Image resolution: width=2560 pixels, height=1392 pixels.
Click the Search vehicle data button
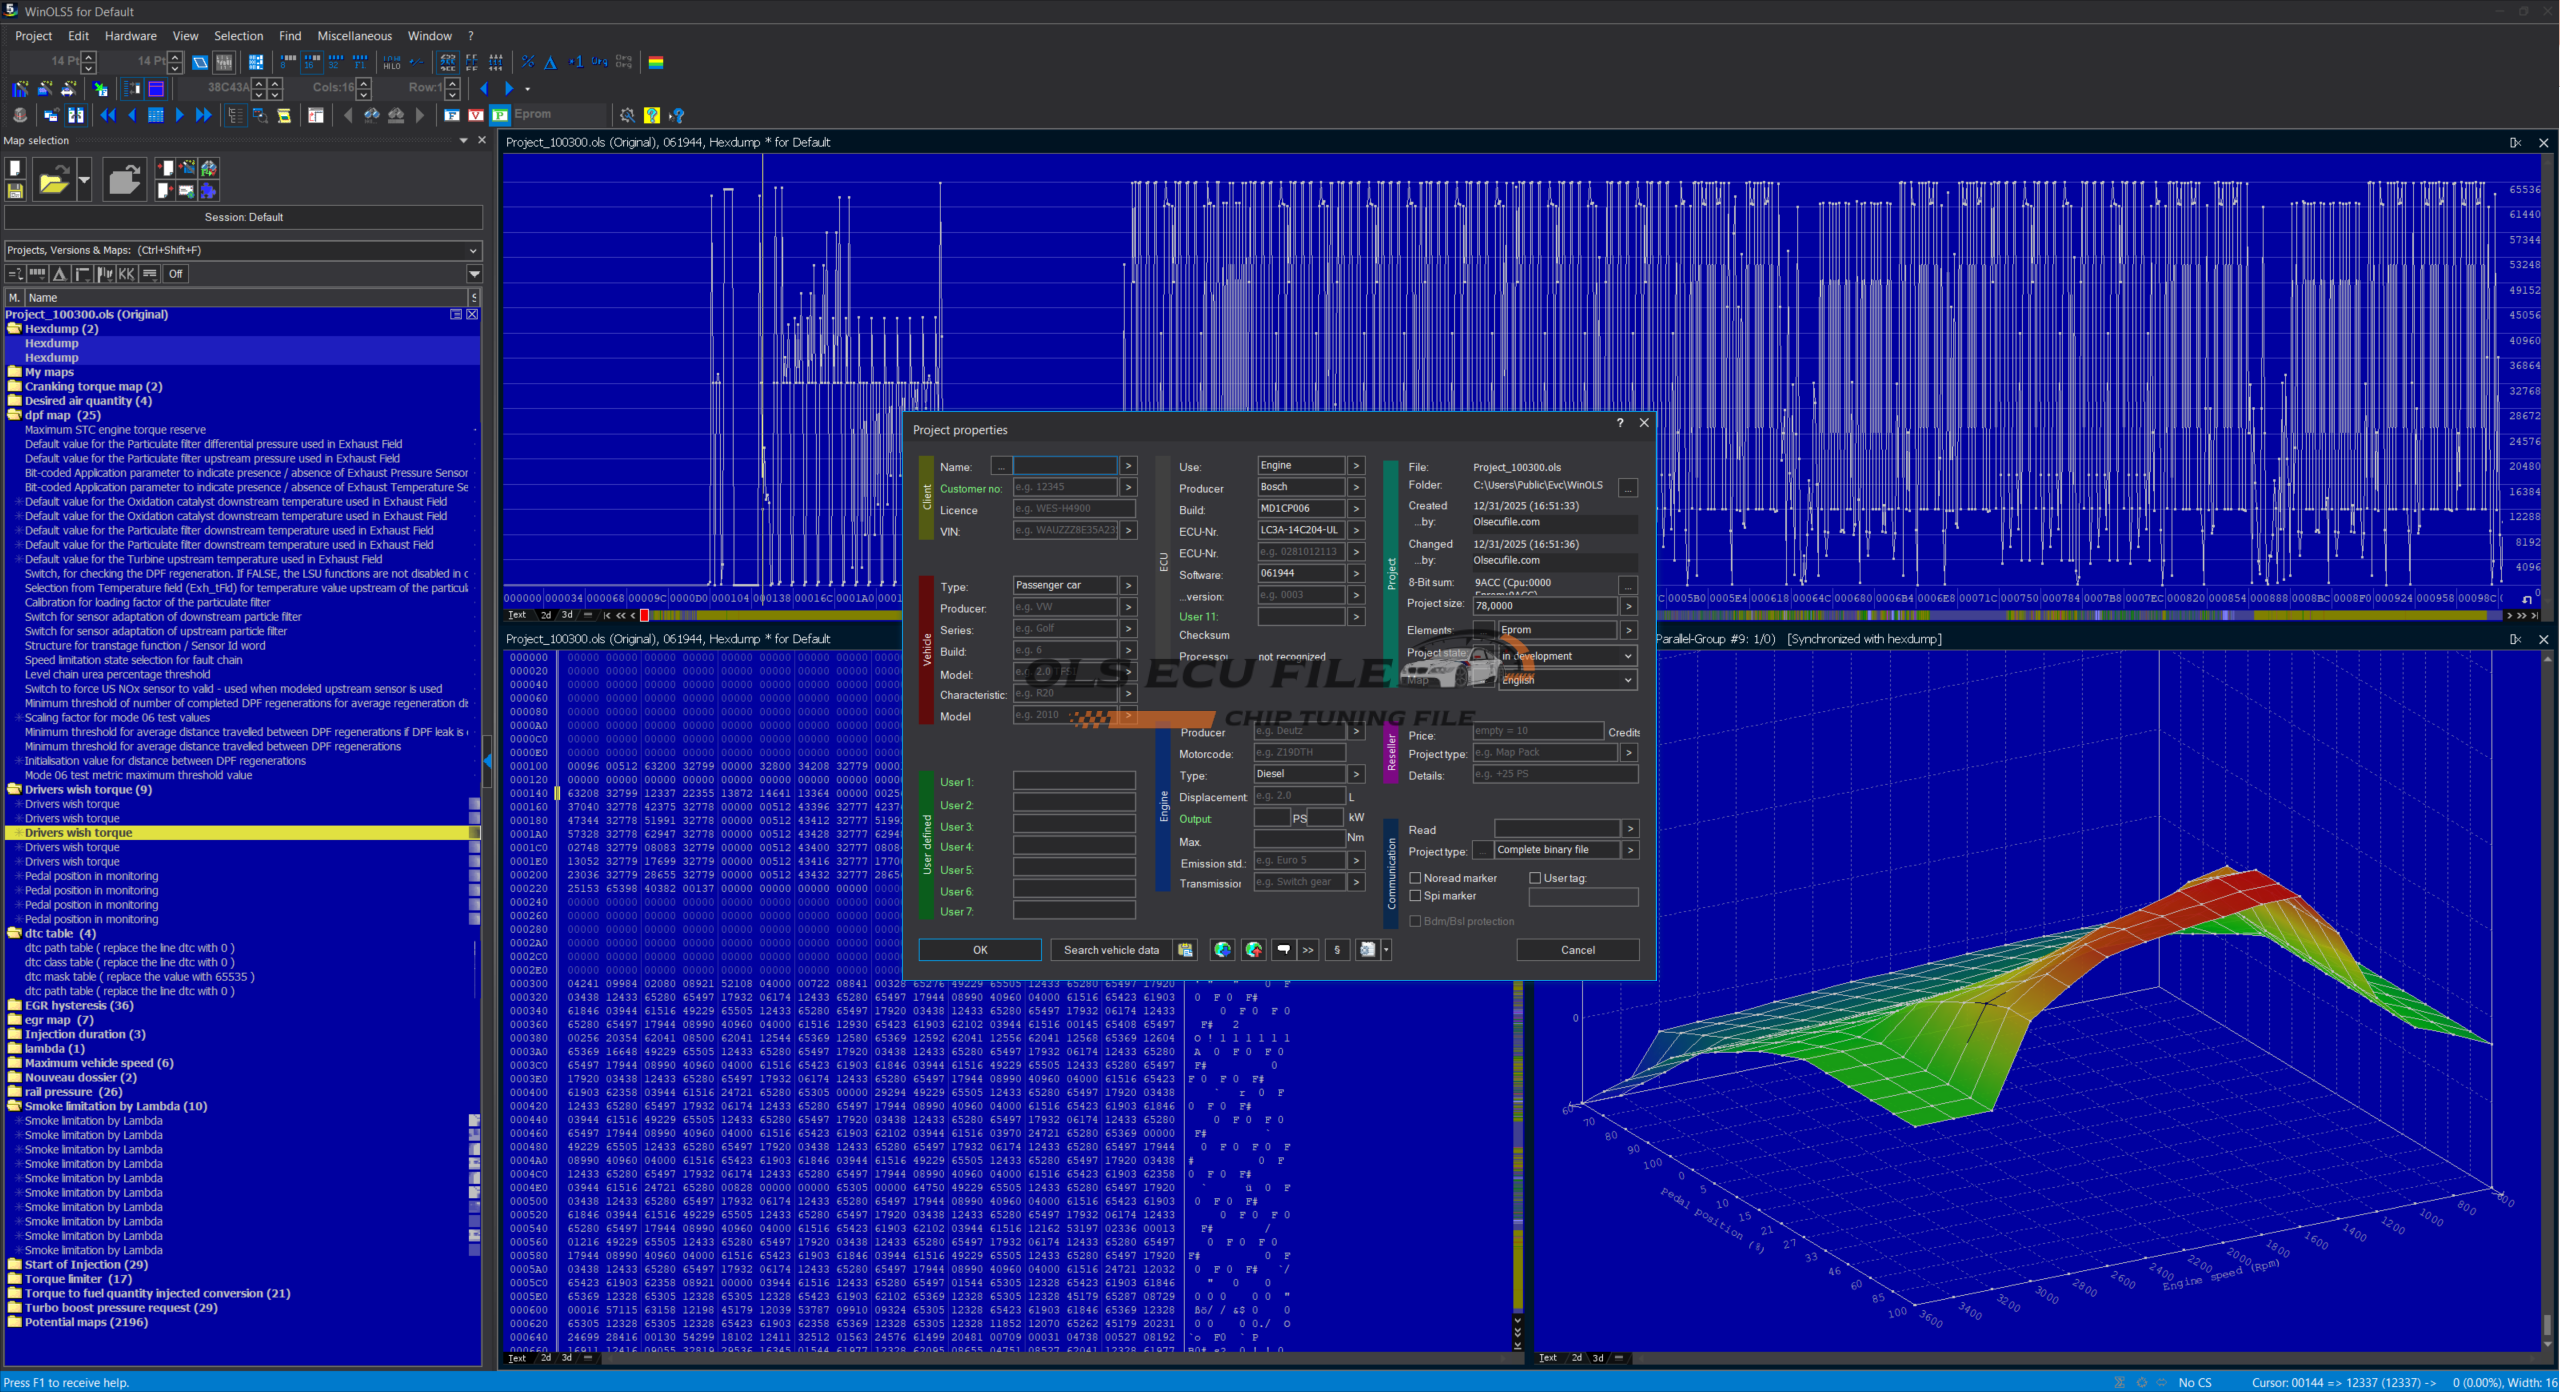click(1111, 950)
